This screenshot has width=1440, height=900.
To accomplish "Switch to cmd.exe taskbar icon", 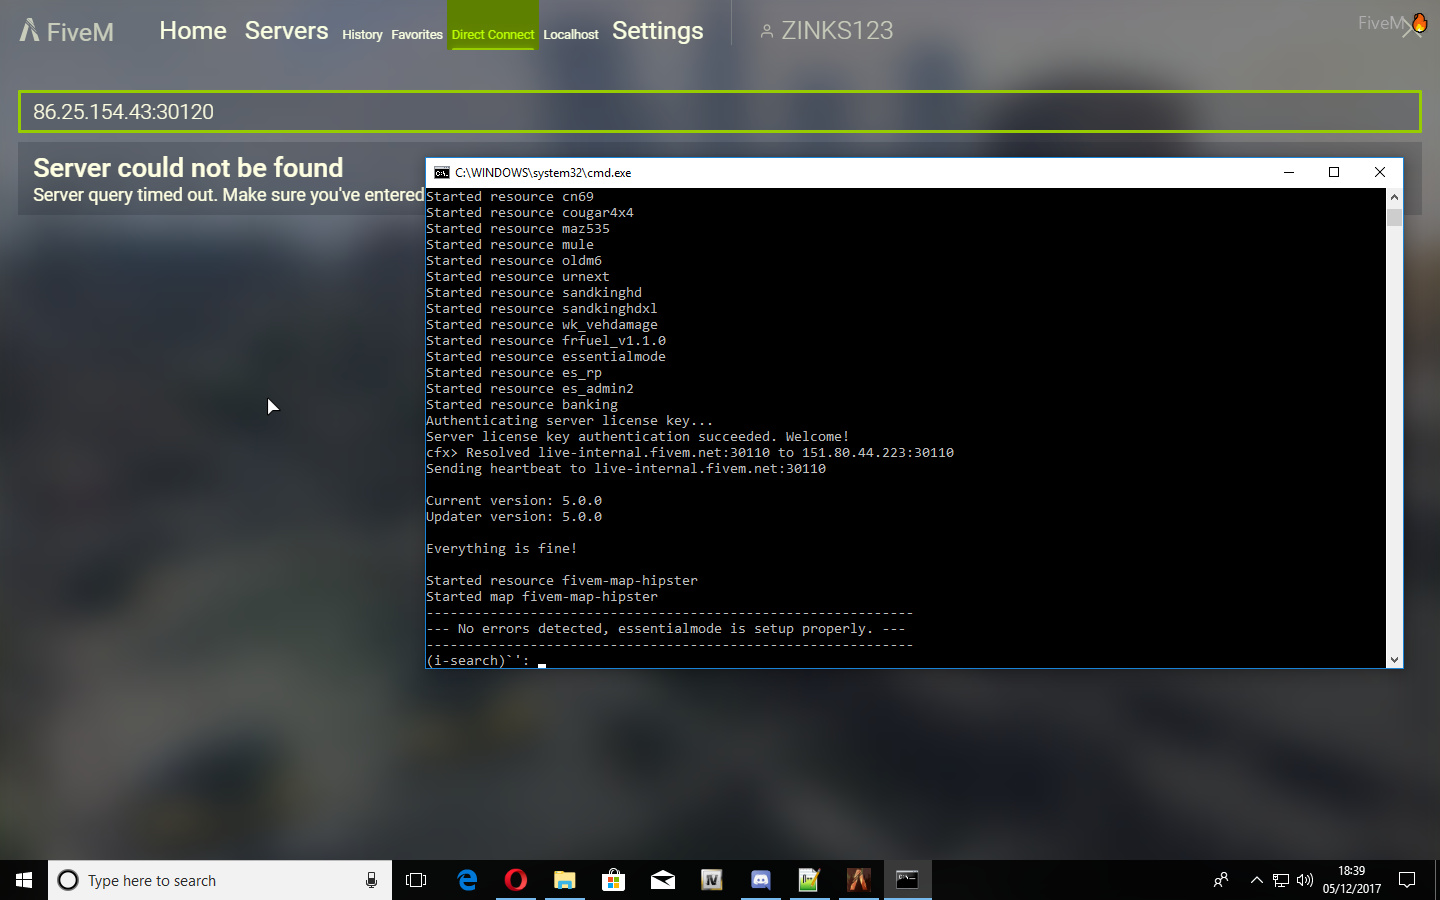I will [x=907, y=880].
